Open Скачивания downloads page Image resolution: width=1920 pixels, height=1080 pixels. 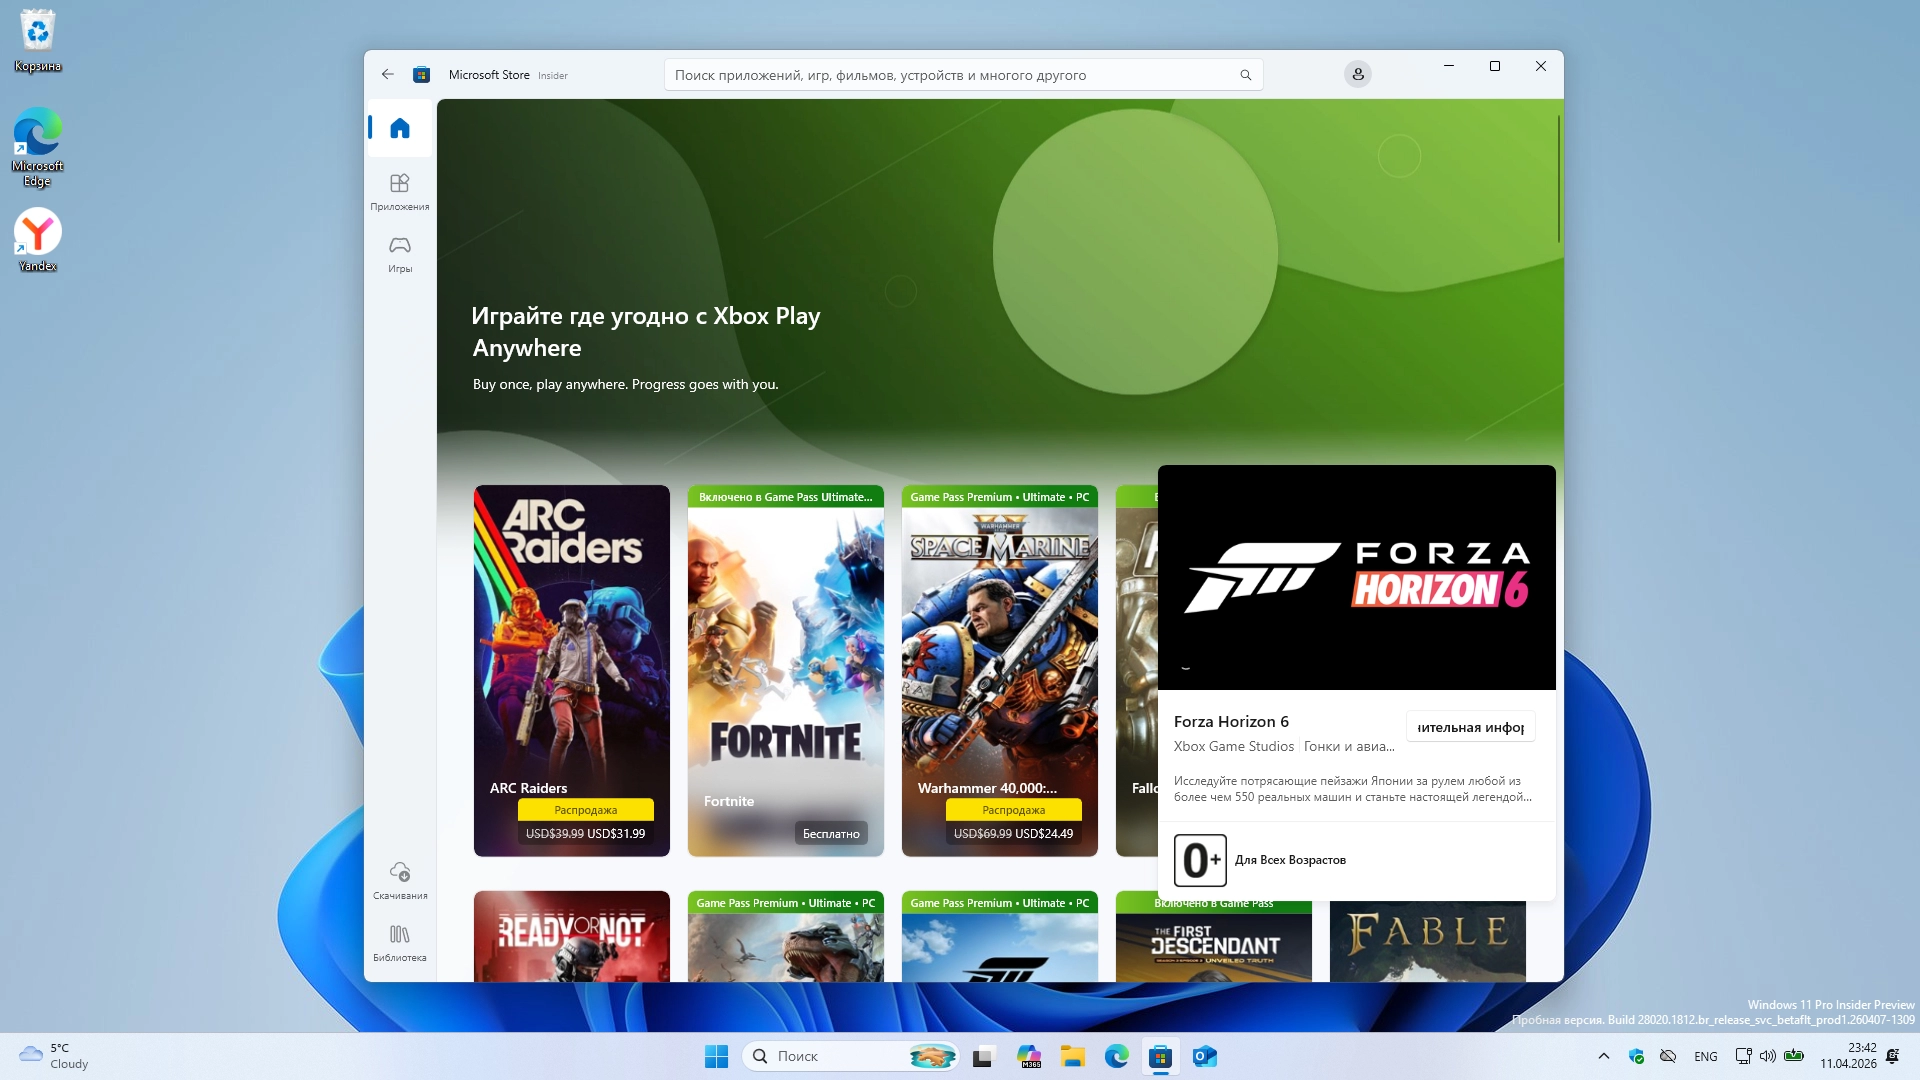click(400, 880)
